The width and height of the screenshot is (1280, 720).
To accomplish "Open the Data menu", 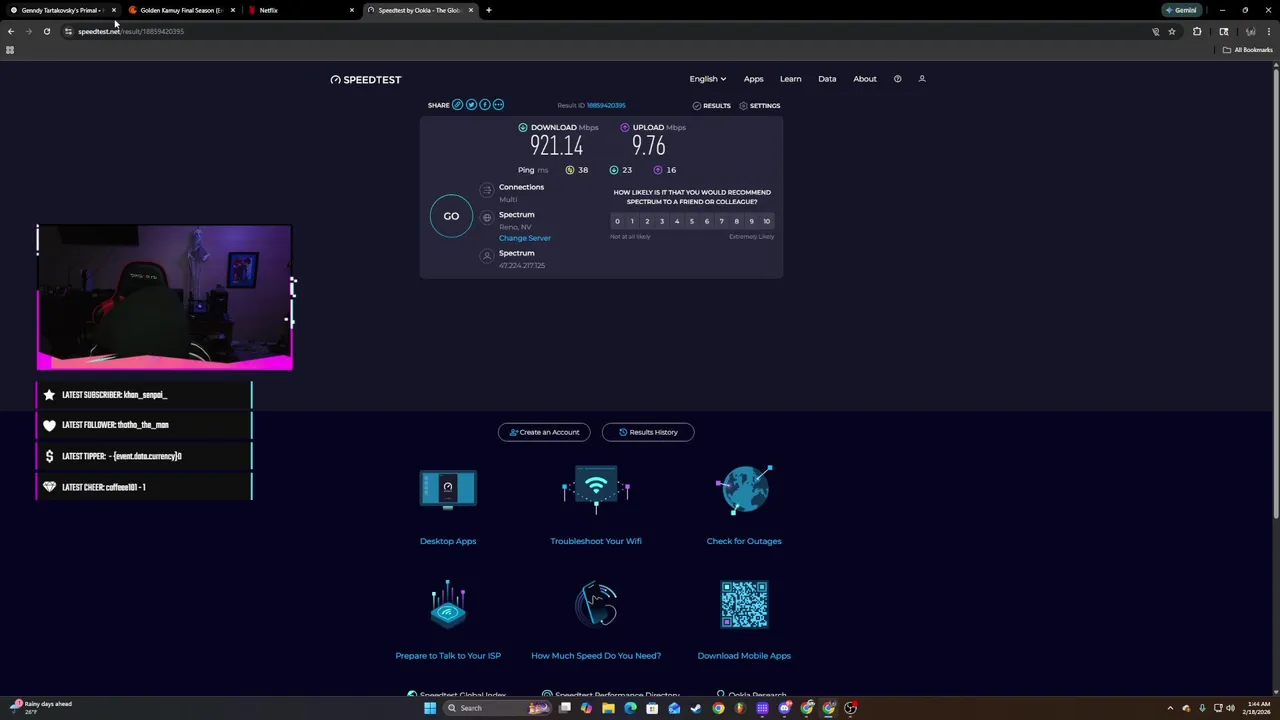I will (827, 79).
